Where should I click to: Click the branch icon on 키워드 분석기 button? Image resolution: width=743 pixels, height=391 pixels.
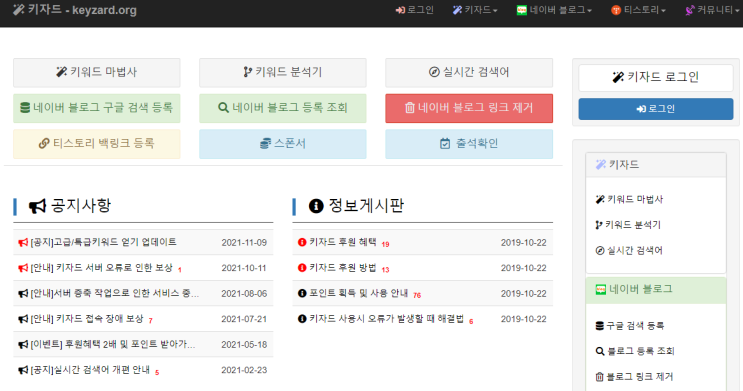[247, 72]
